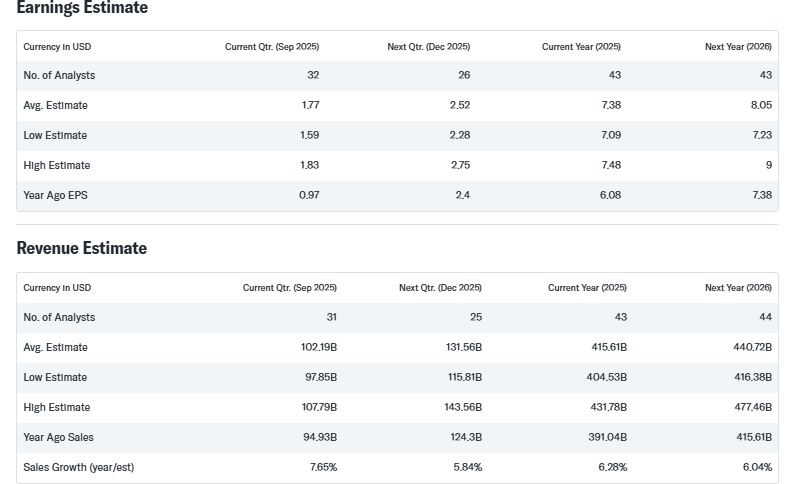This screenshot has height=484, width=793.
Task: Click the 7.65% sales growth value
Action: (x=323, y=467)
